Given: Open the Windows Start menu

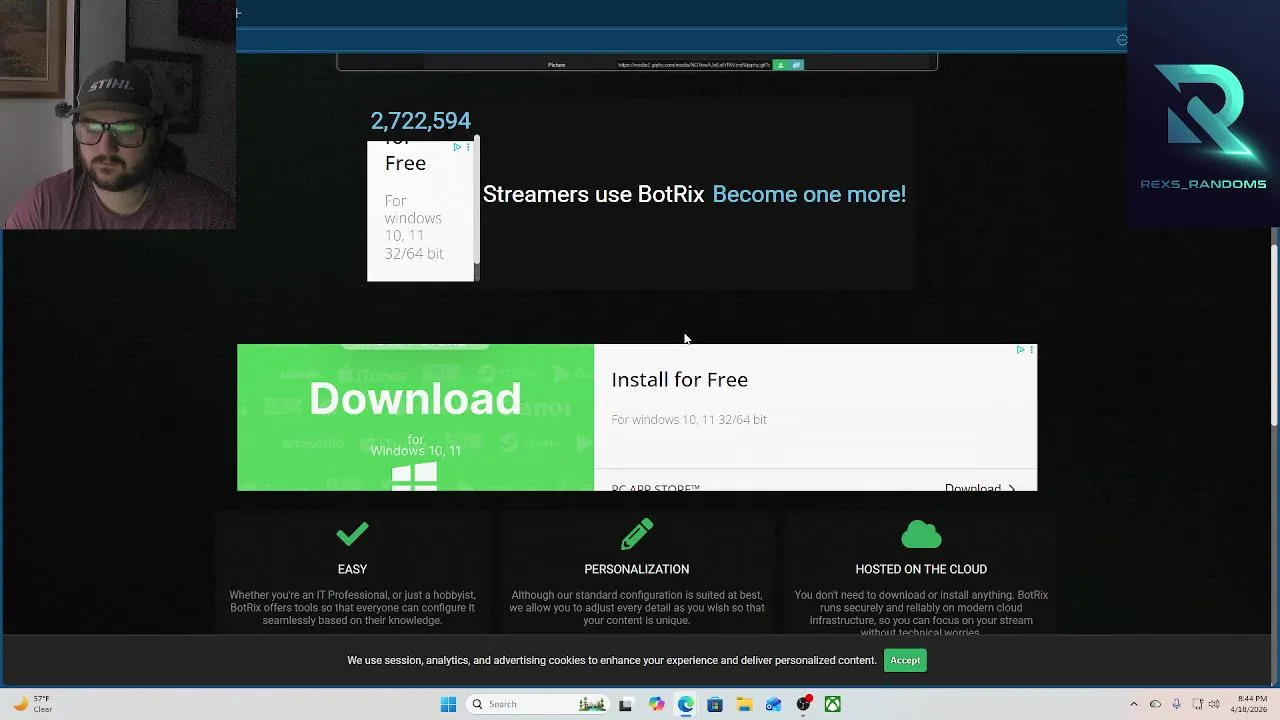Looking at the screenshot, I should click(448, 704).
